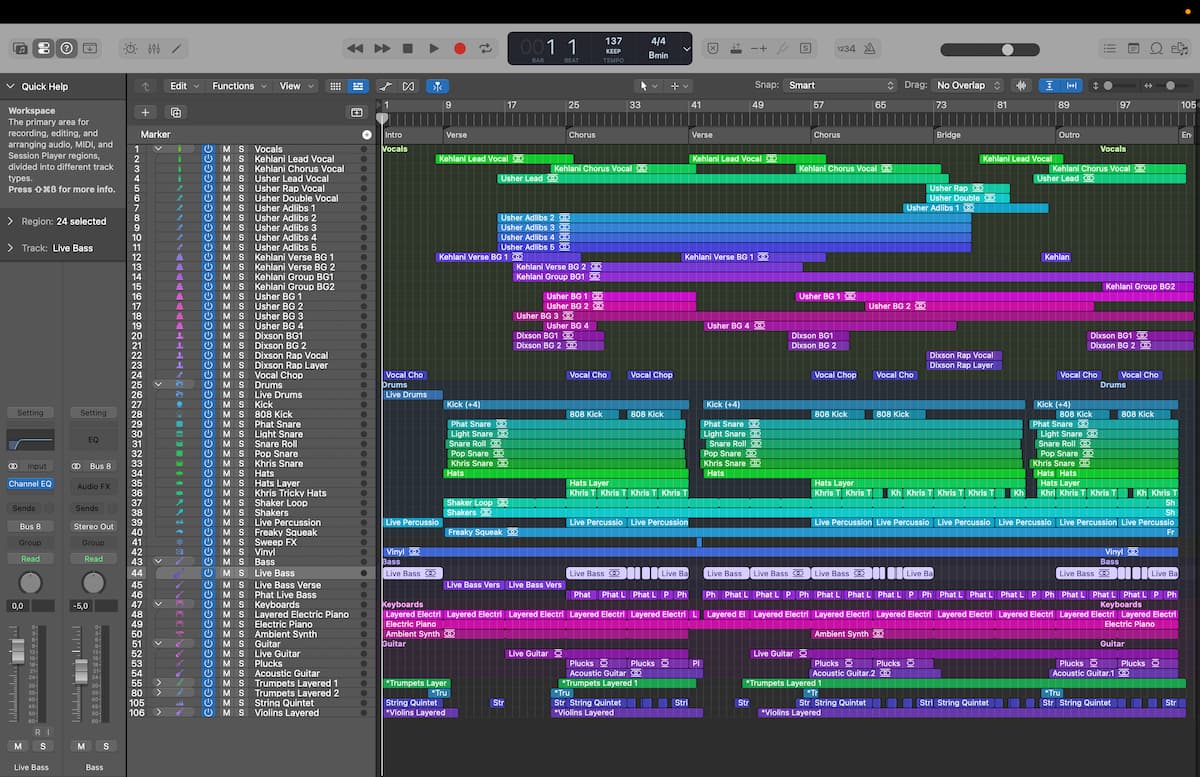Open the Loop Browser

click(1156, 48)
